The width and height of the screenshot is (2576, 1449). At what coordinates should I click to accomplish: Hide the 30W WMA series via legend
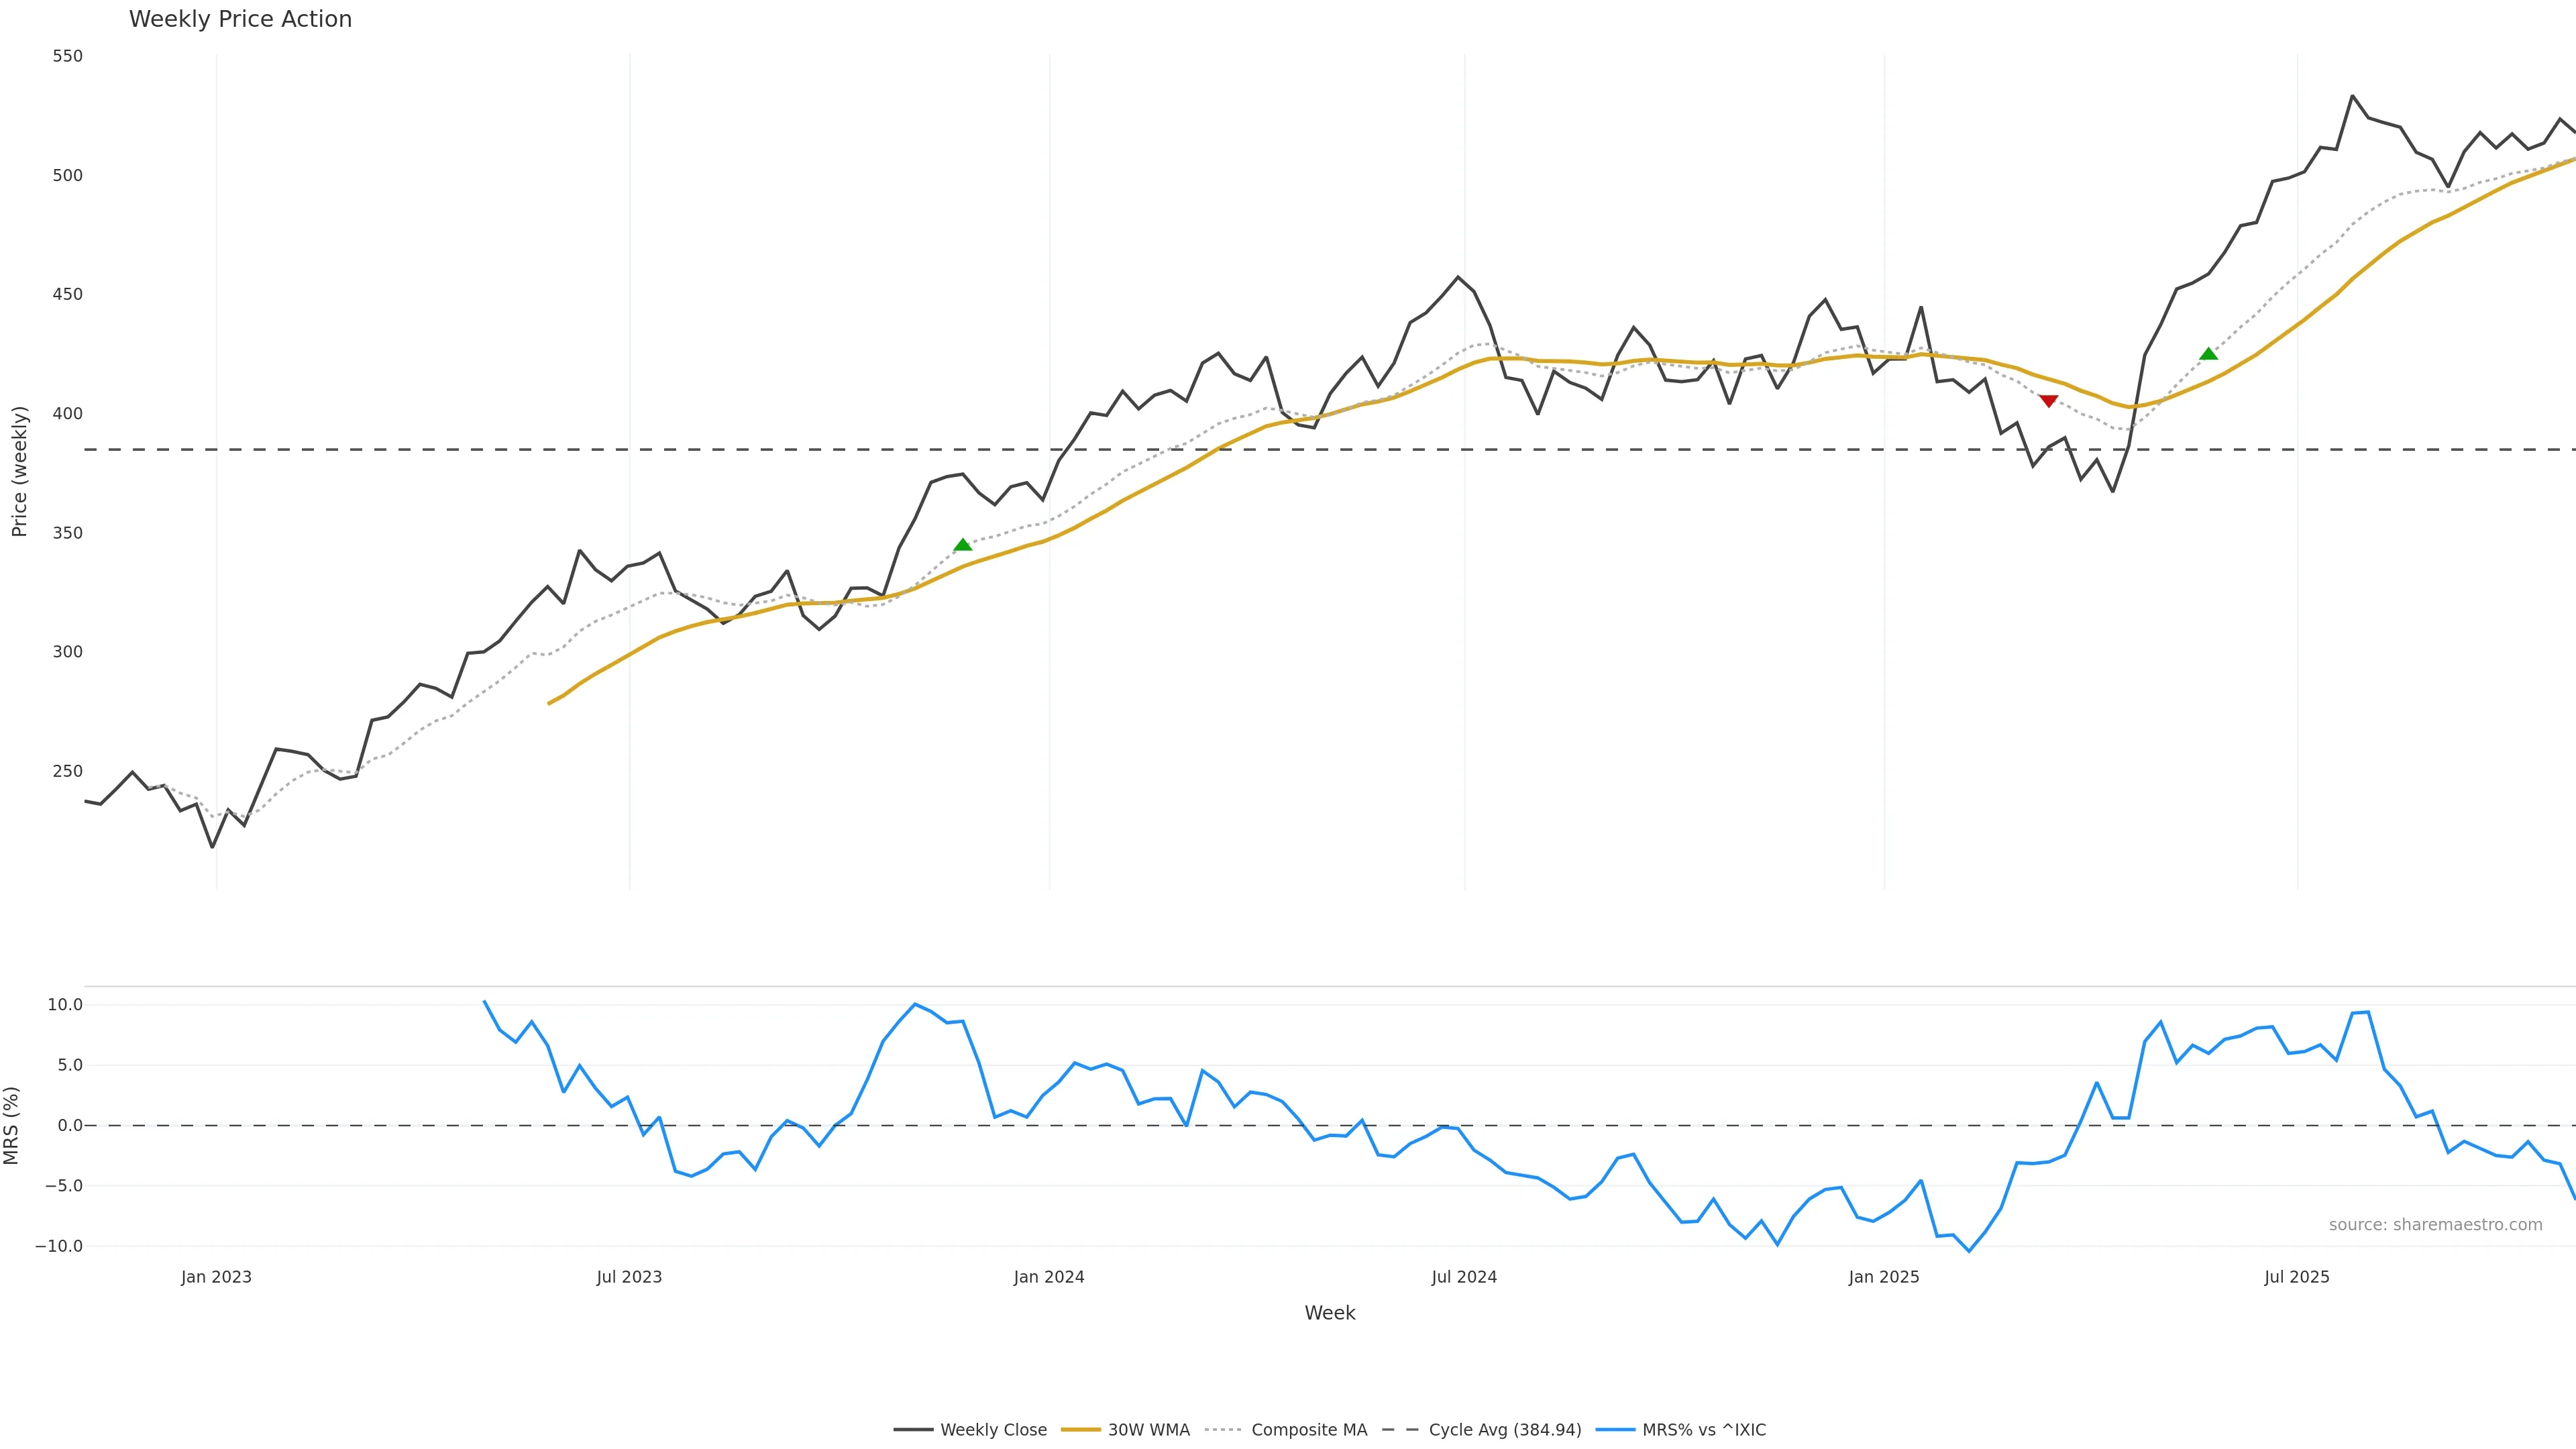tap(1148, 1430)
